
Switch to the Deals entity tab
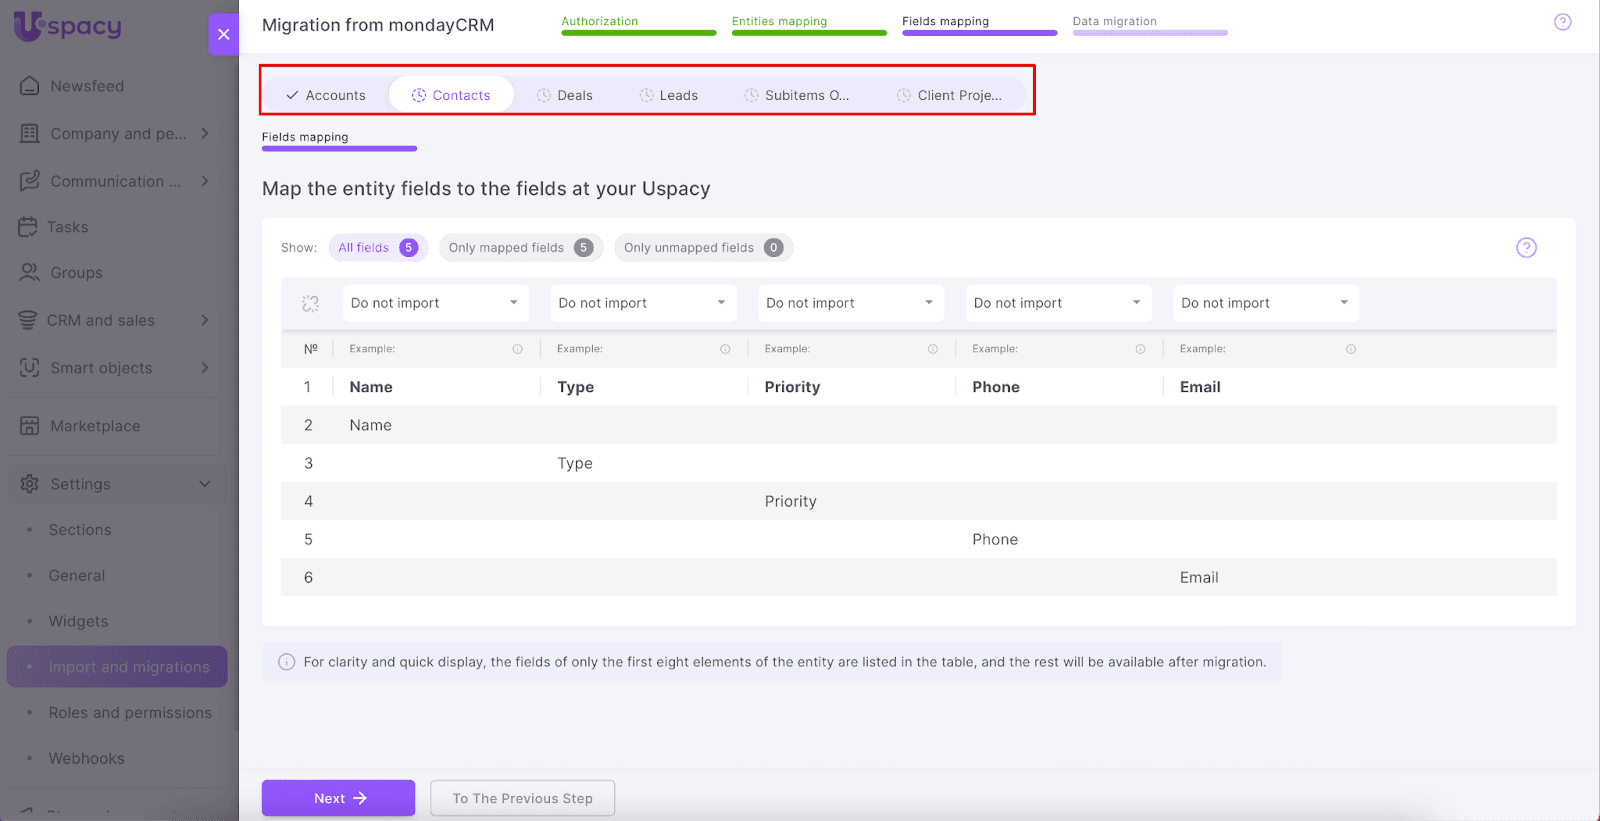click(565, 95)
